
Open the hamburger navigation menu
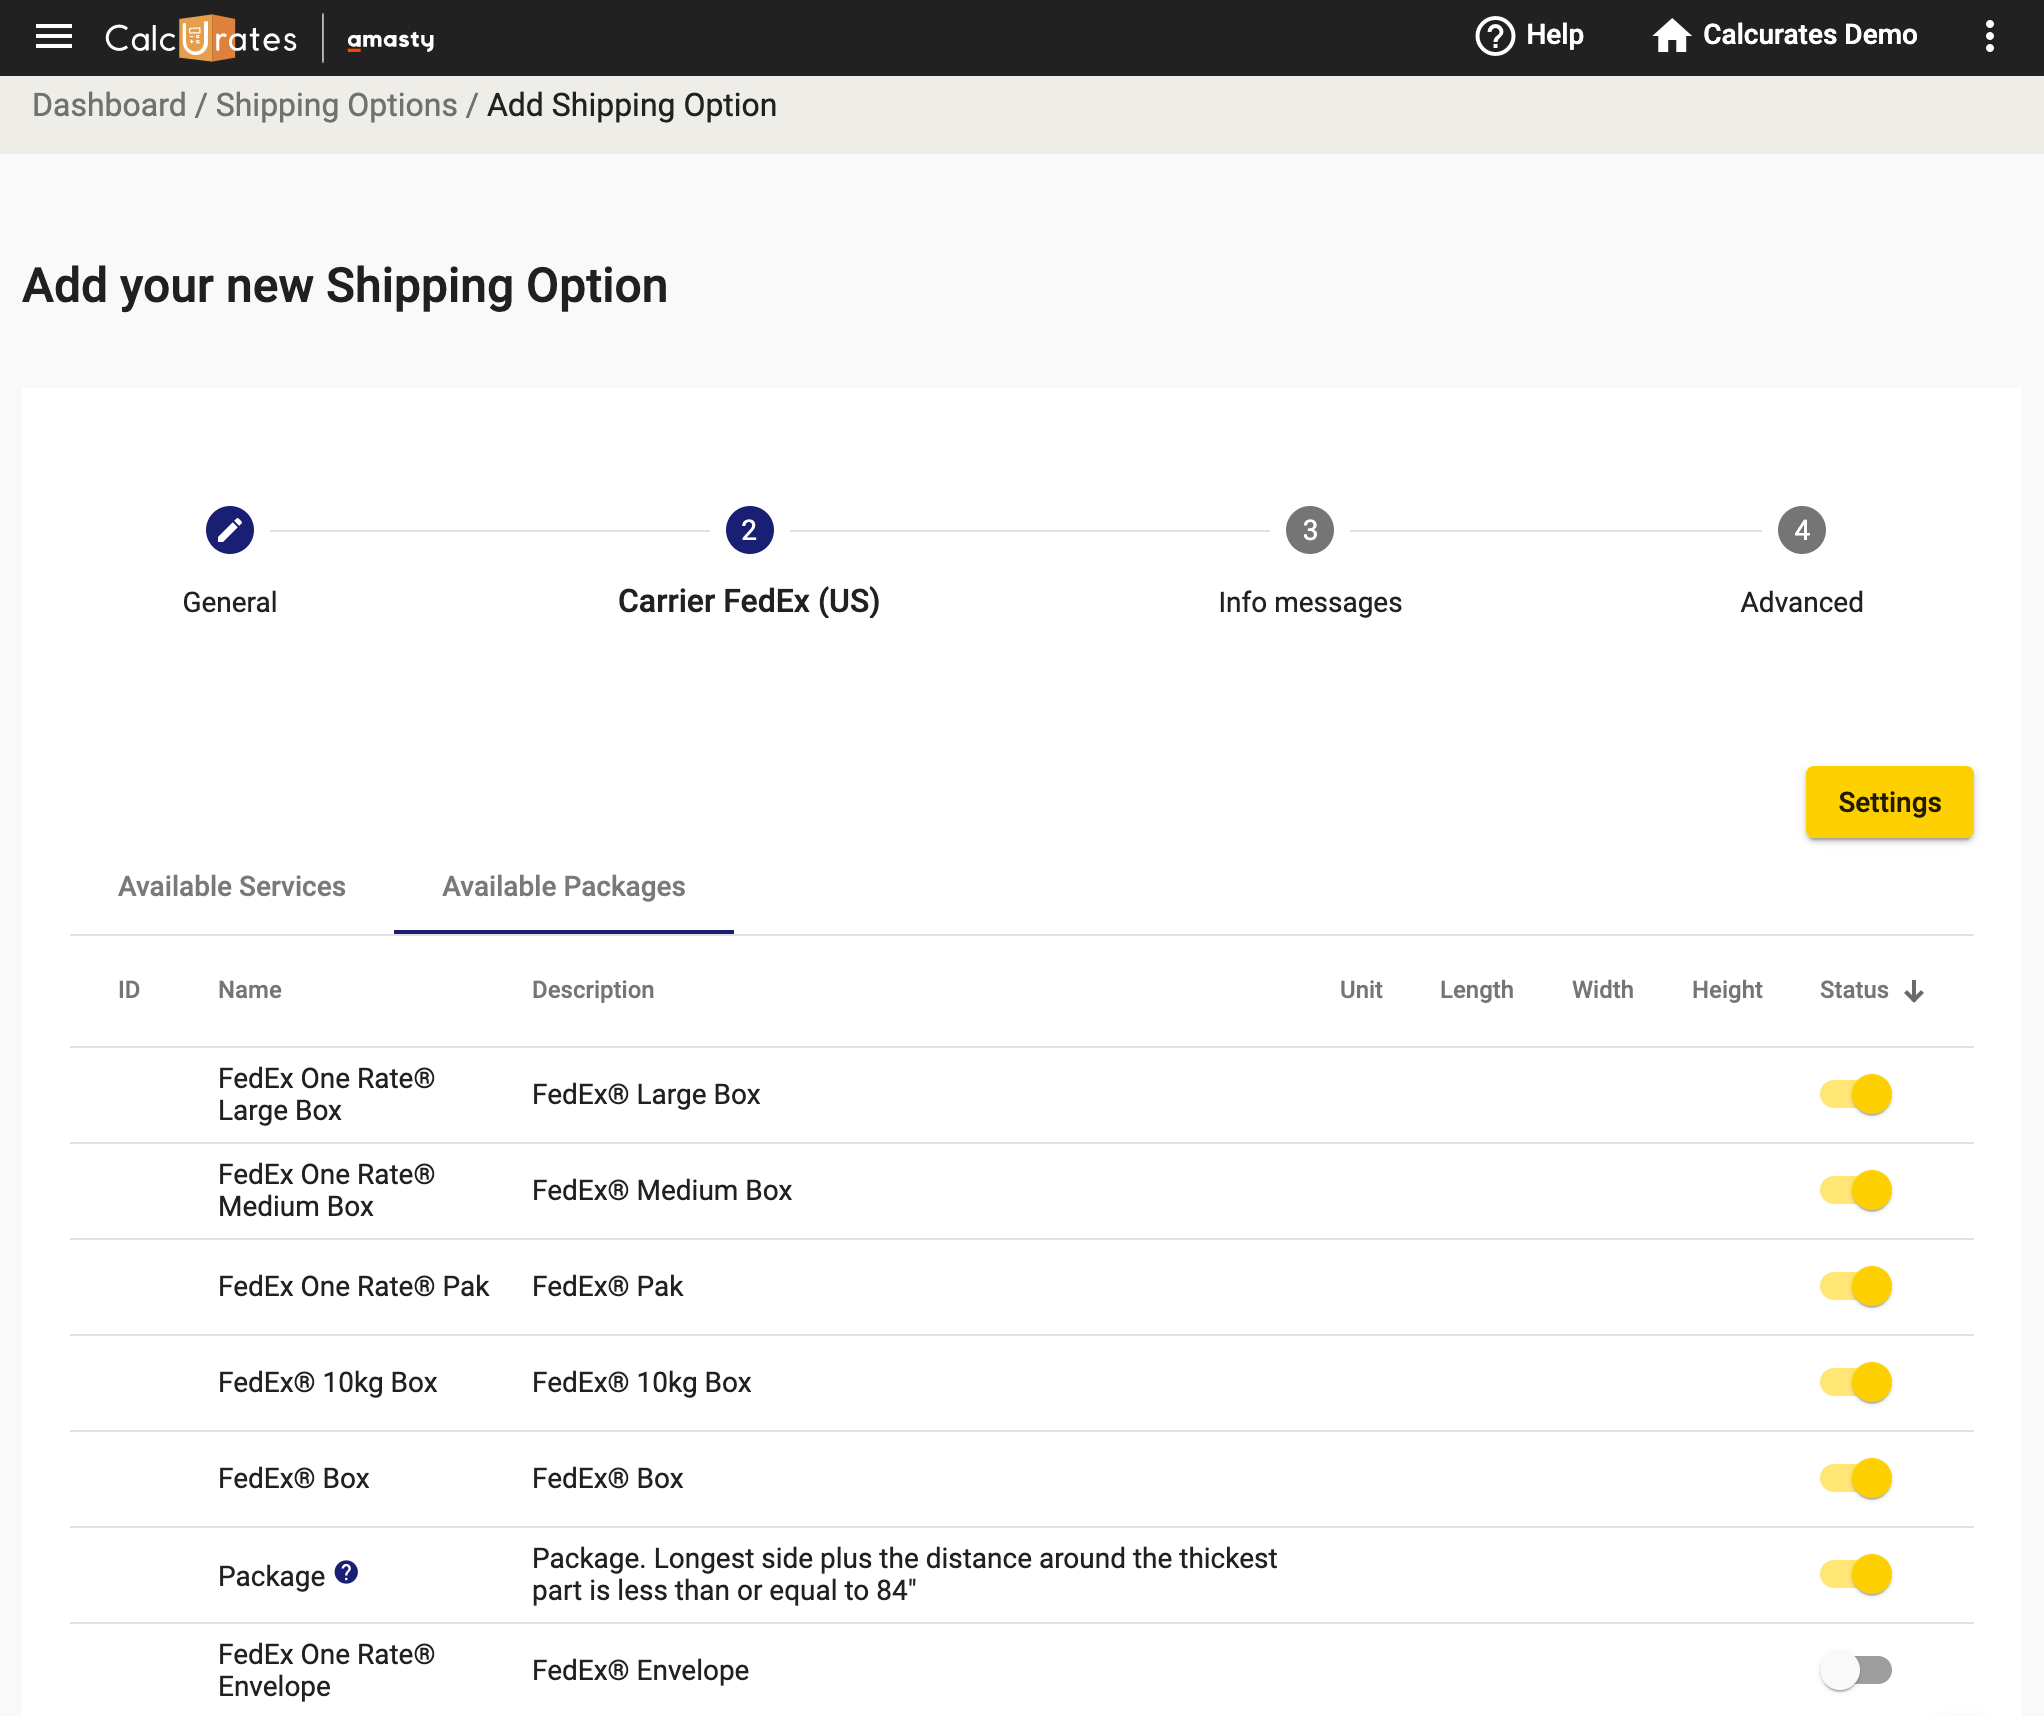coord(54,37)
